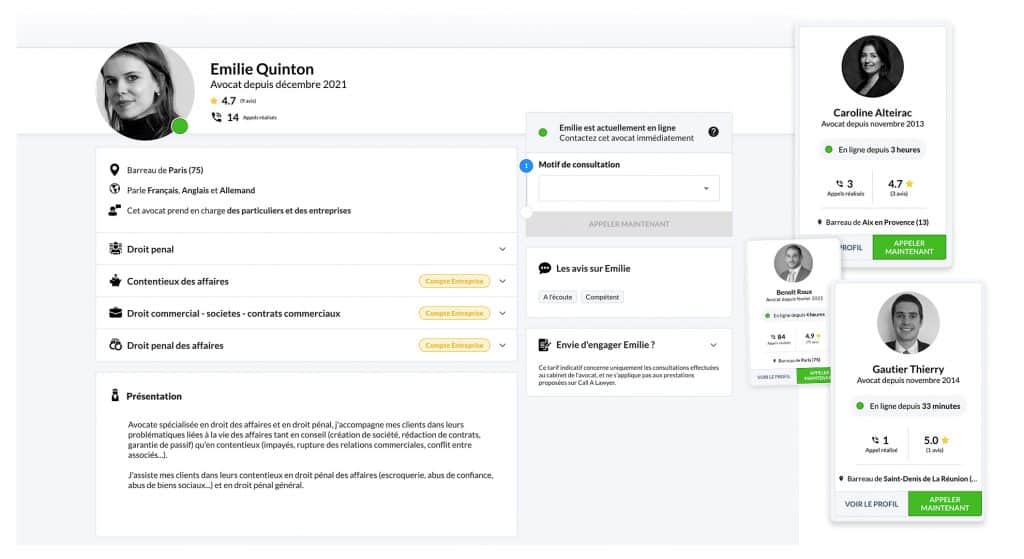1024x559 pixels.
Task: Click Gautier Thierry's profile photo
Action: click(x=908, y=323)
